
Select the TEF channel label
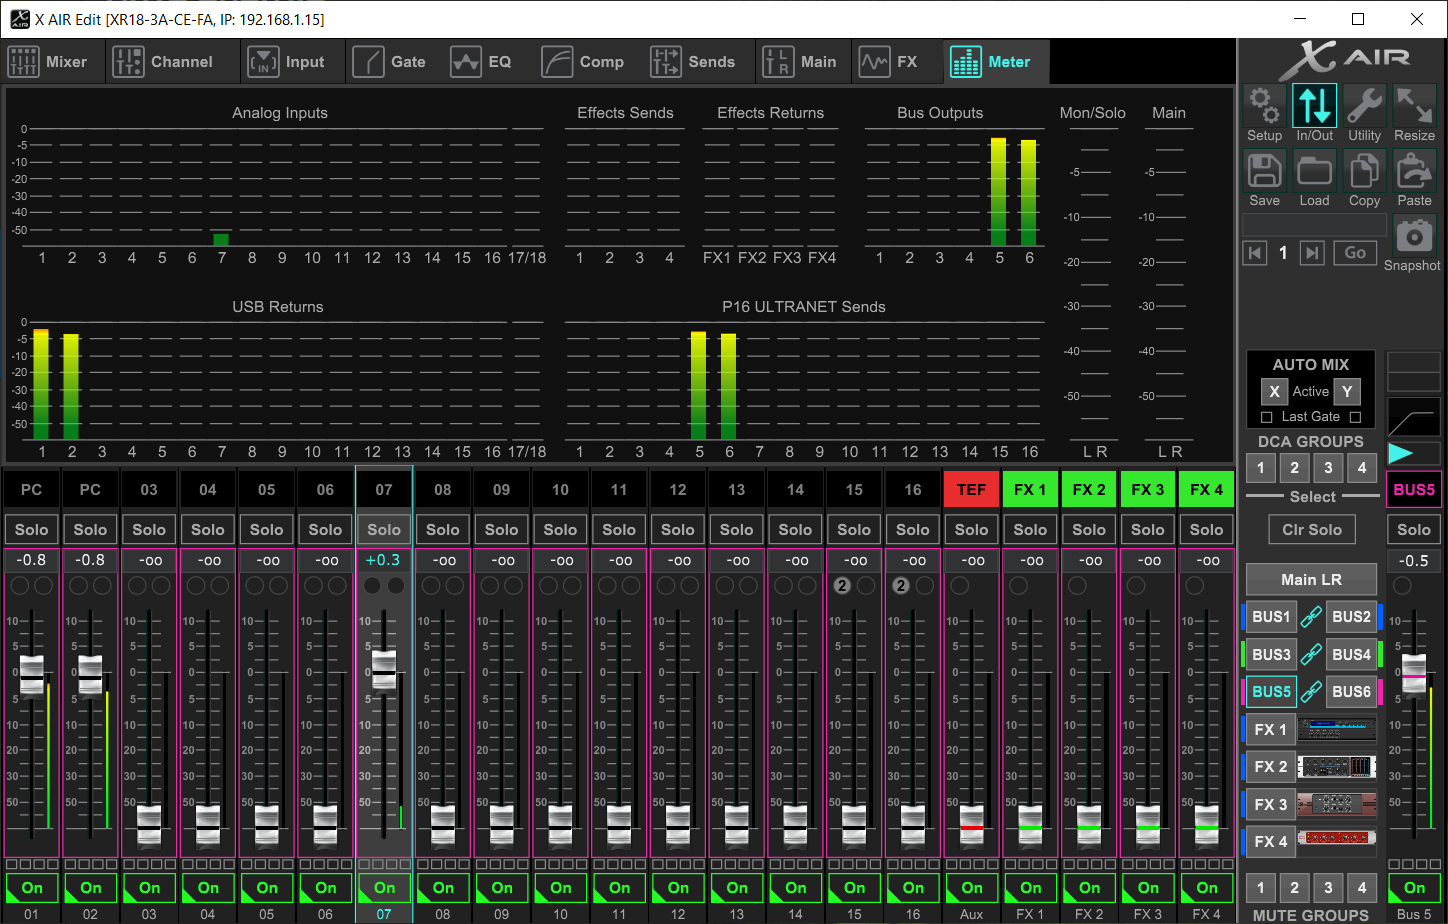[972, 490]
